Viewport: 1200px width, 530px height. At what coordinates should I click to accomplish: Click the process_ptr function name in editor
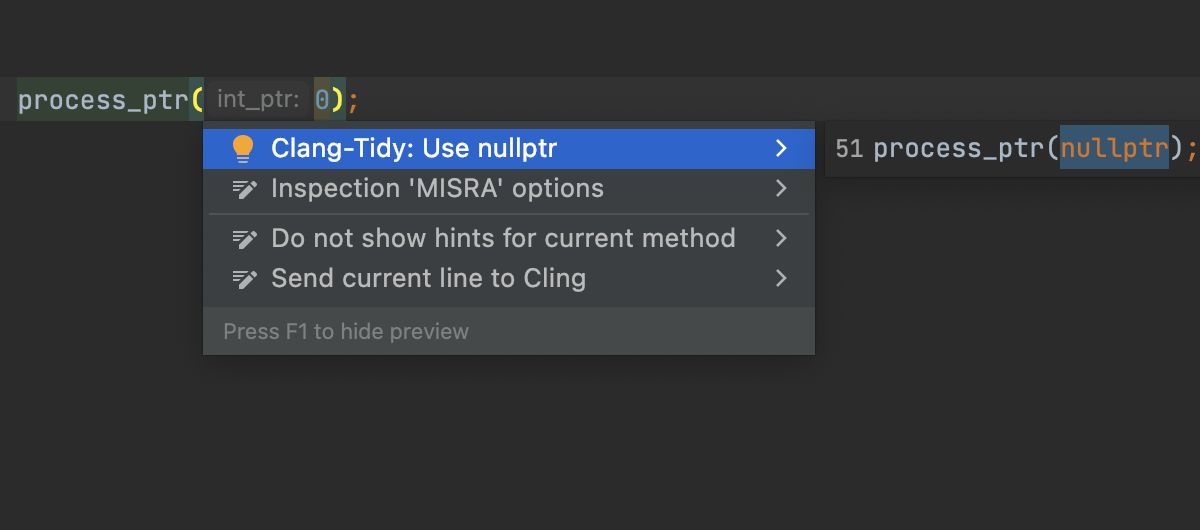coord(103,100)
